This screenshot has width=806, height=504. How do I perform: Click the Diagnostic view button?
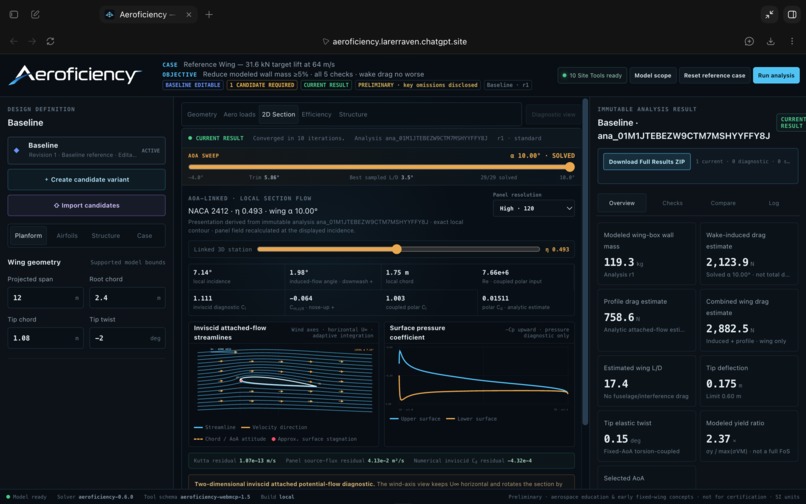[x=553, y=114]
